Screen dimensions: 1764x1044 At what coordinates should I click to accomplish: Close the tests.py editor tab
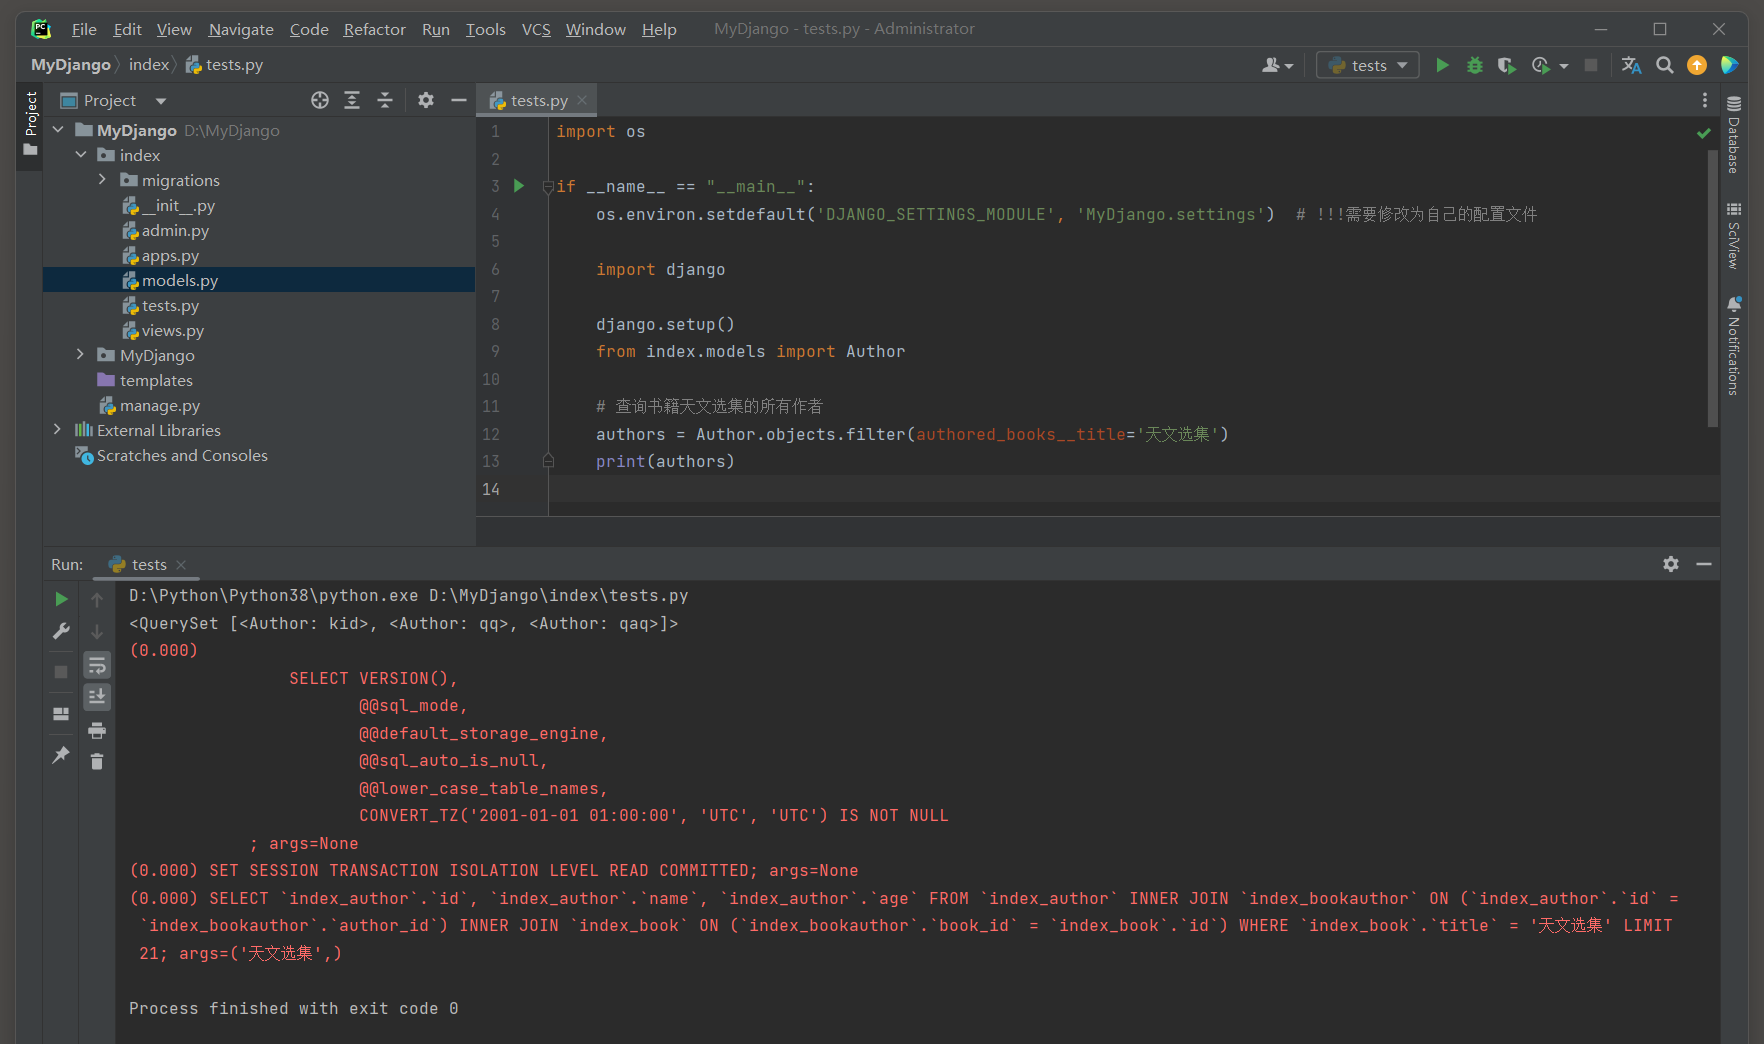(582, 100)
